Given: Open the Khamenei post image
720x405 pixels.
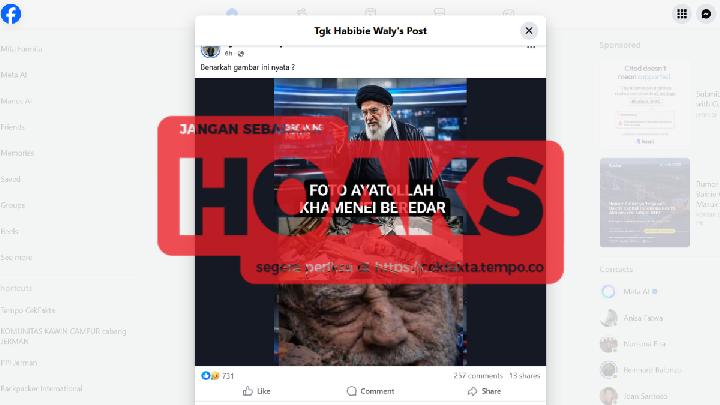Looking at the screenshot, I should coord(371,222).
